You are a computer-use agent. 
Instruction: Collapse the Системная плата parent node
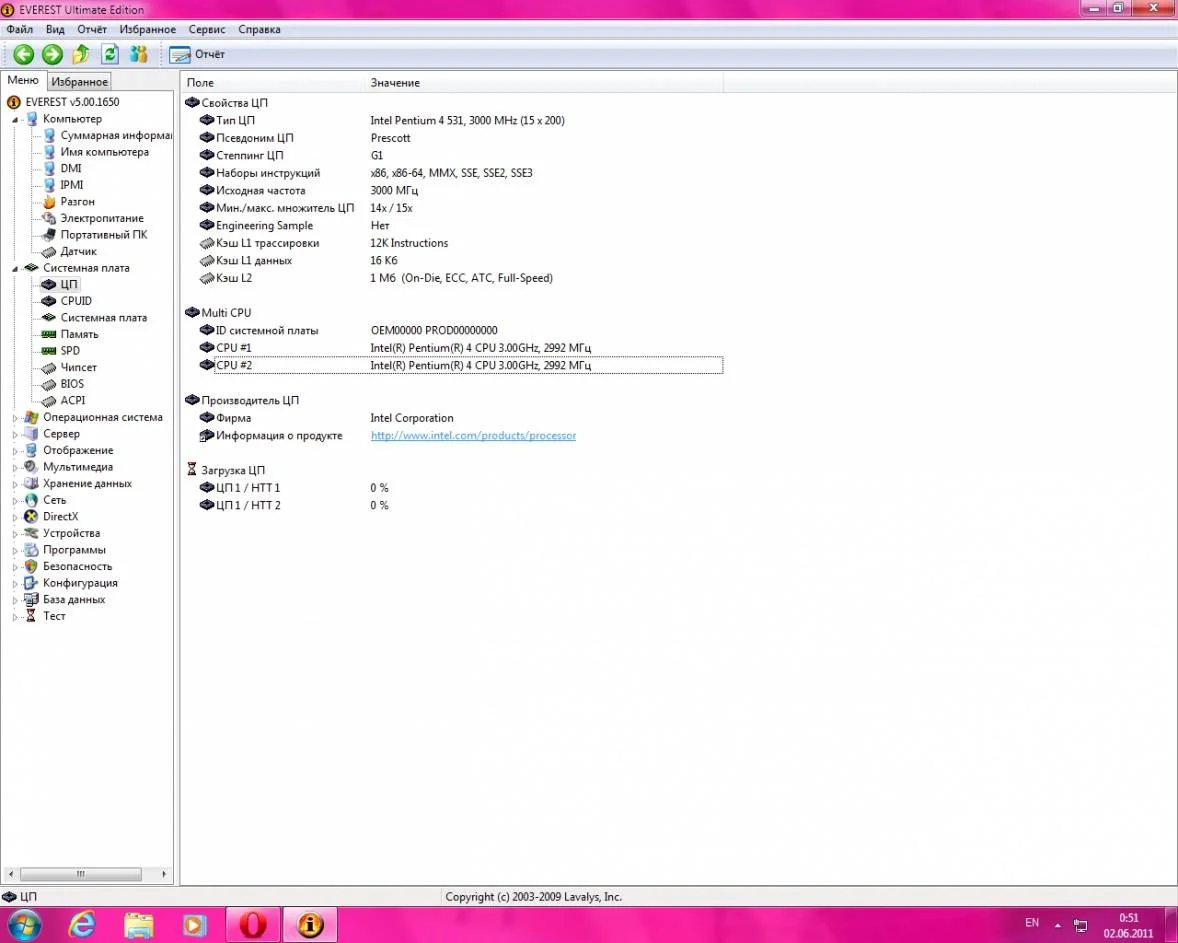pos(14,268)
